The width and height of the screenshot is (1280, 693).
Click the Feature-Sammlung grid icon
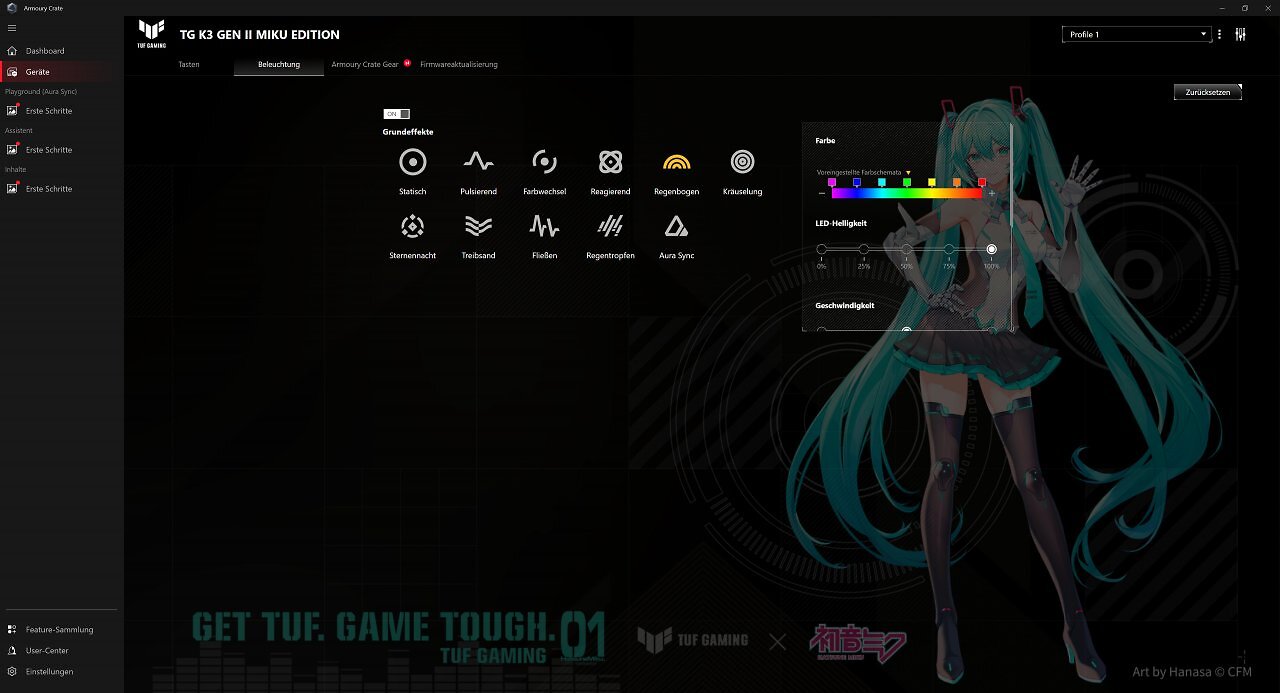12,630
